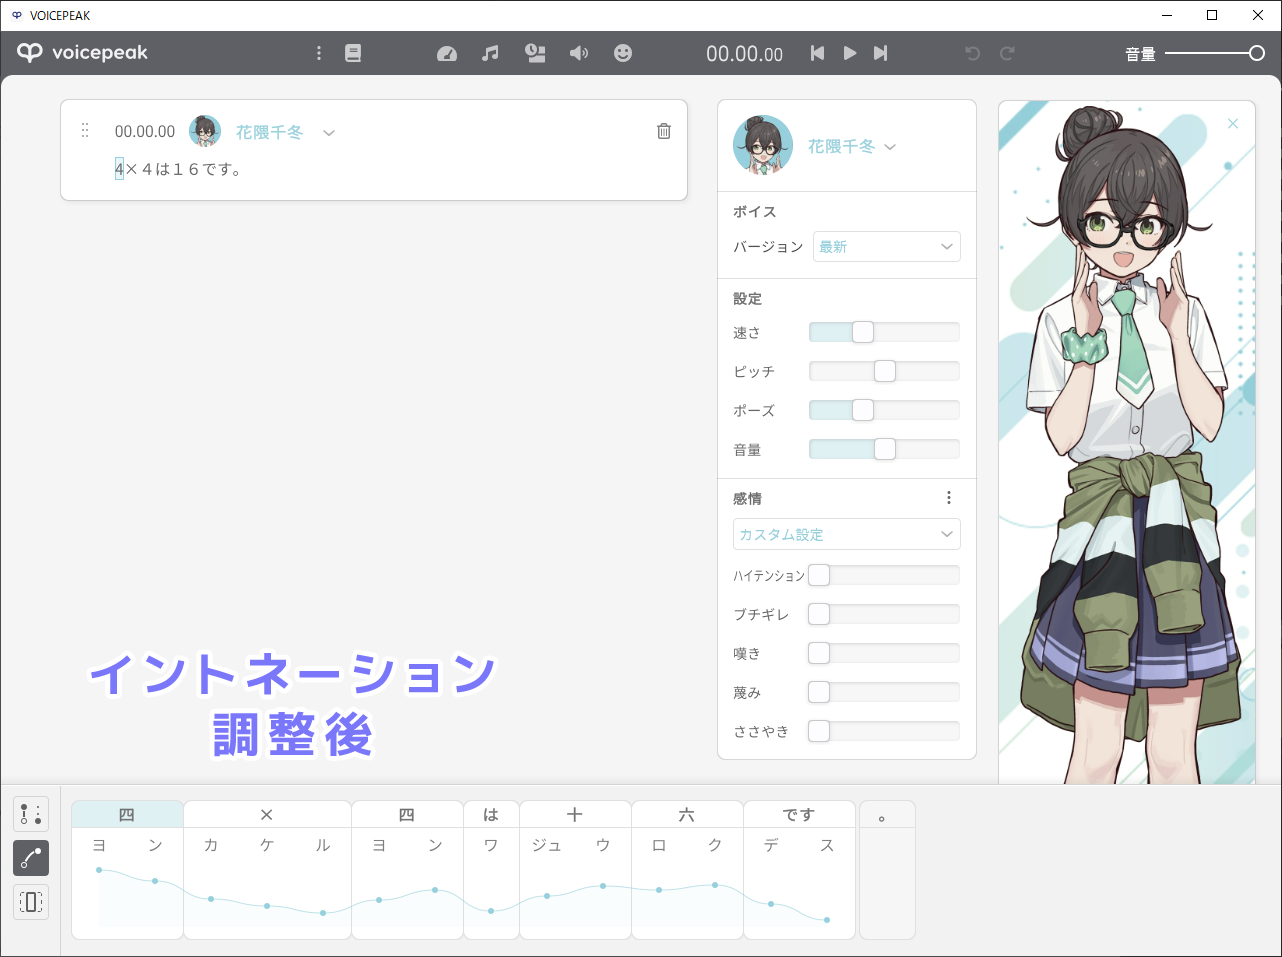The width and height of the screenshot is (1282, 957).
Task: Open the dictionary book icon
Action: [x=353, y=53]
